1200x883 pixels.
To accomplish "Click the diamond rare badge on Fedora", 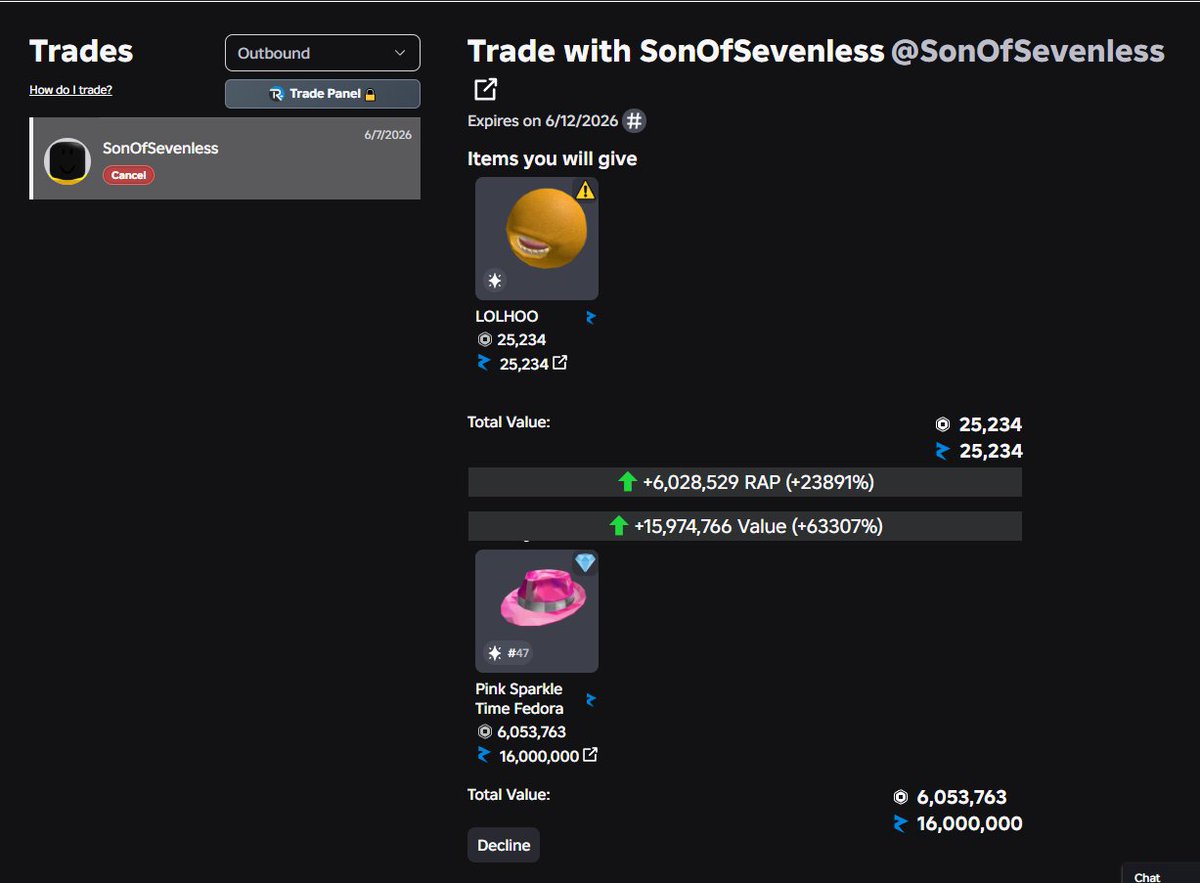I will pos(585,563).
